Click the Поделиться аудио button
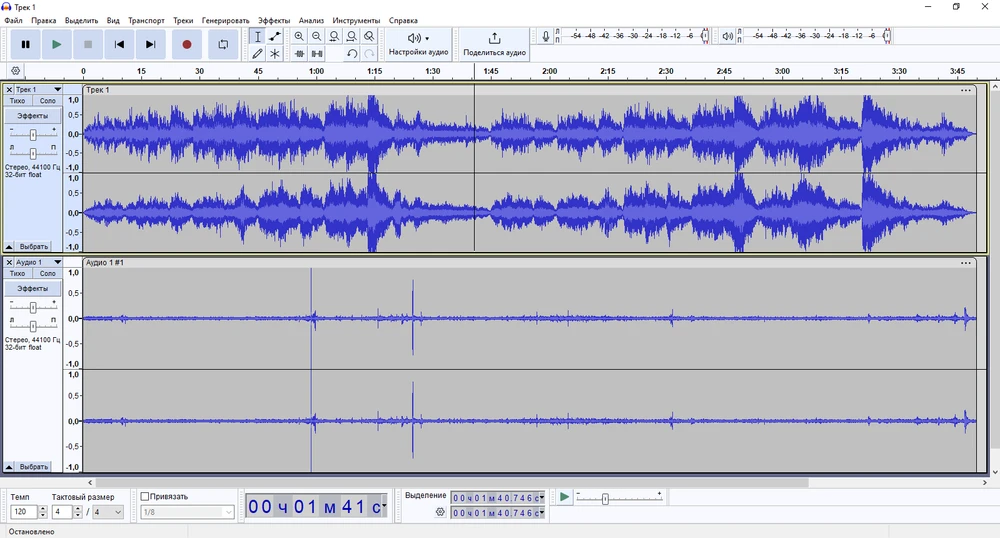The image size is (1000, 538). [494, 44]
